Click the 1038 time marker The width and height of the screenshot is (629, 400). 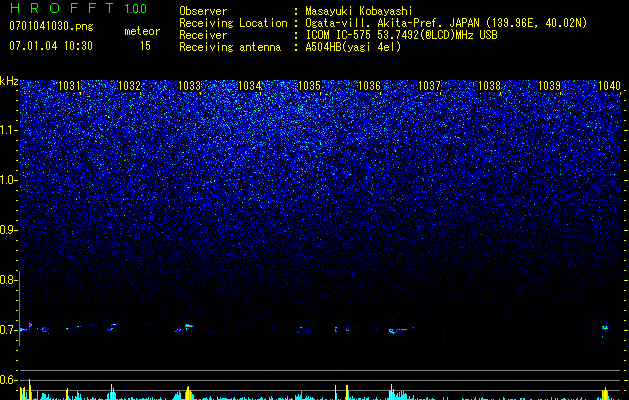[489, 86]
